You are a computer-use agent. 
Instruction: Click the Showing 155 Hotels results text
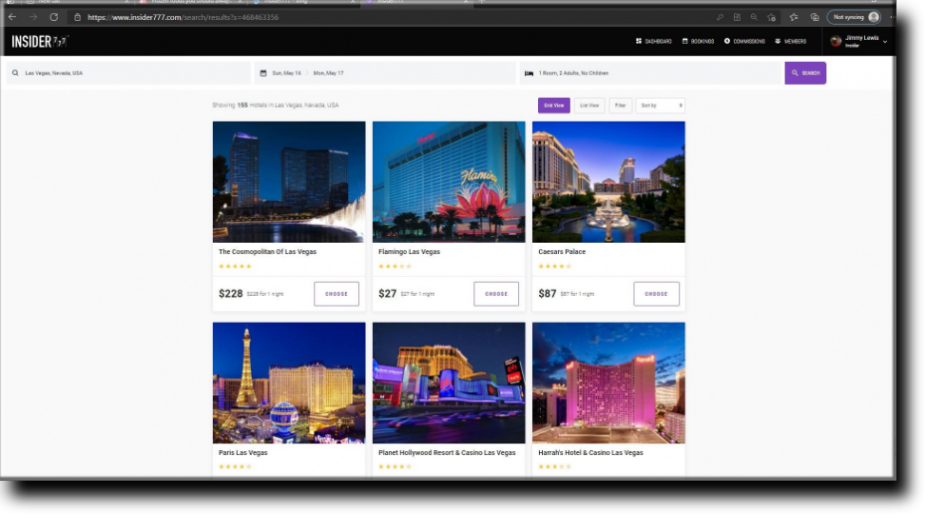pyautogui.click(x=275, y=105)
